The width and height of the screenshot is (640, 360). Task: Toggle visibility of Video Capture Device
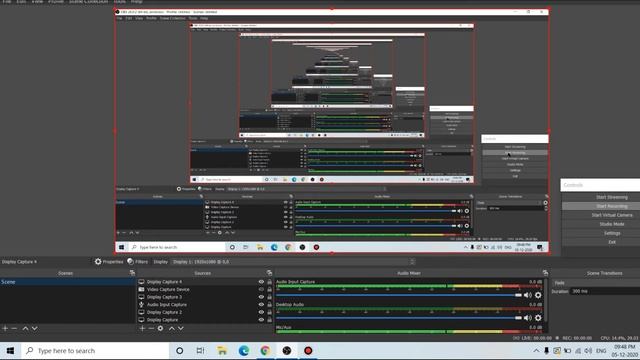click(x=261, y=289)
